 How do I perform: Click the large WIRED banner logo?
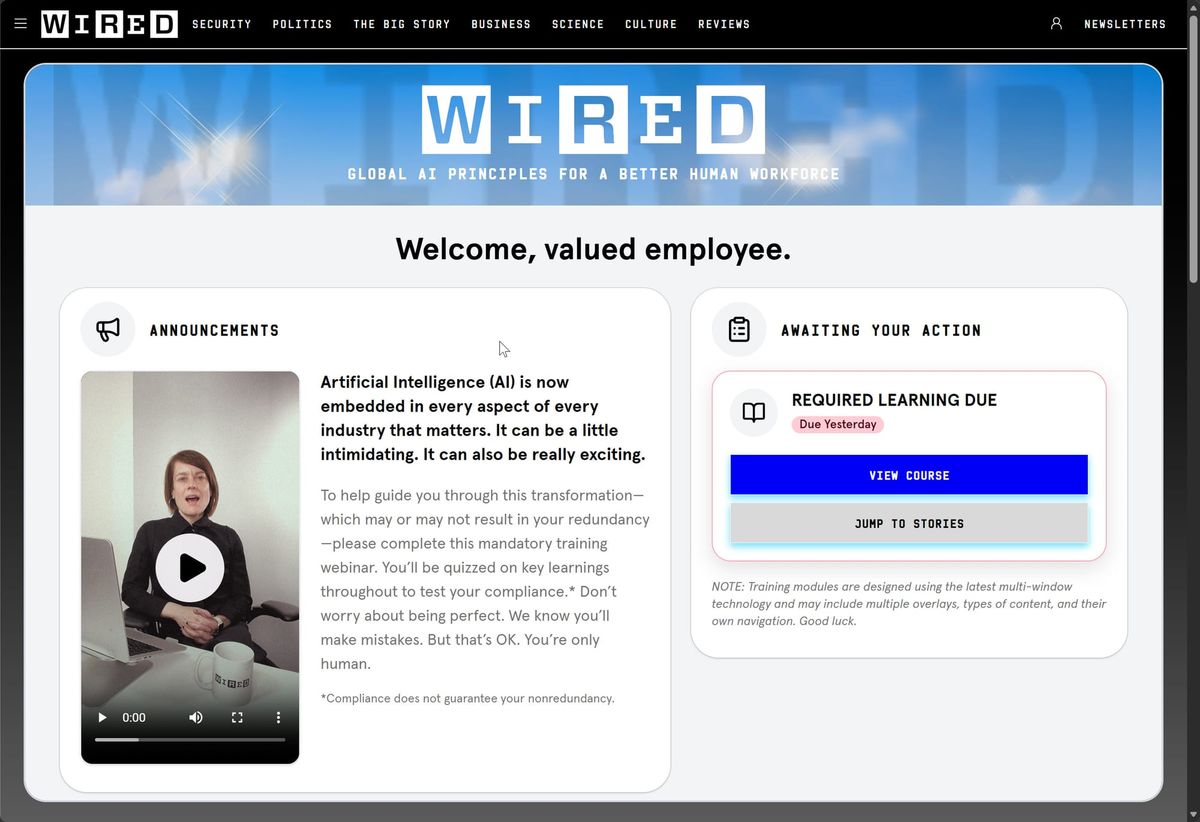593,119
